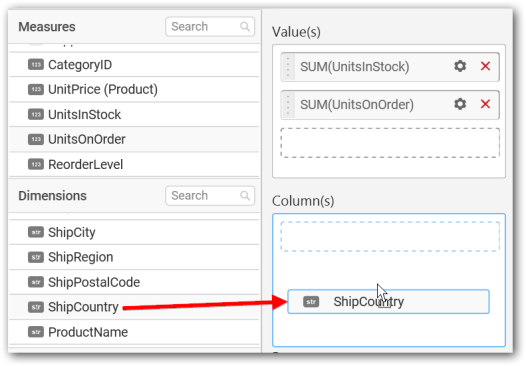Open settings gear for SUM(UnitsOnOrder)
The width and height of the screenshot is (526, 366).
[460, 104]
